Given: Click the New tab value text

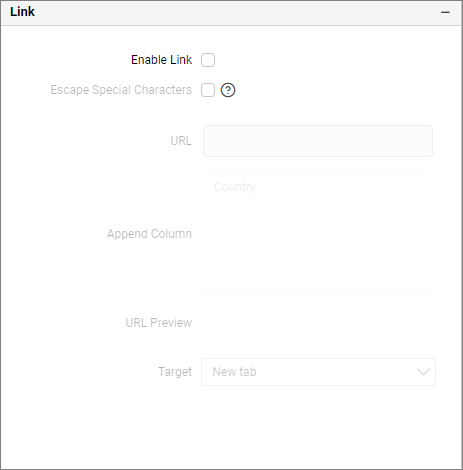Looking at the screenshot, I should (x=234, y=372).
